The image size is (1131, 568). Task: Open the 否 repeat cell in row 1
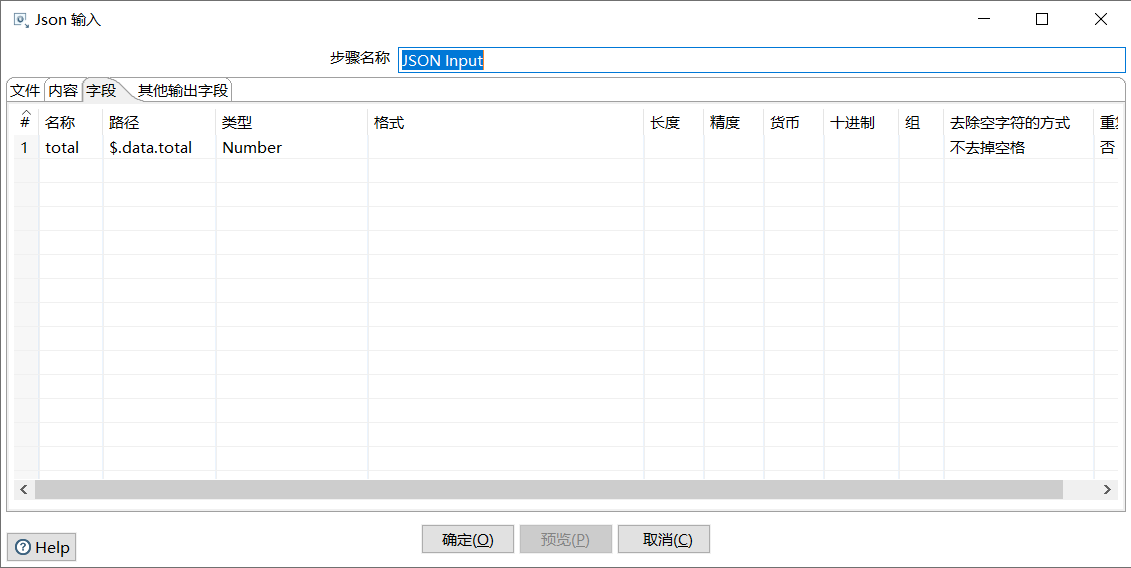coord(1106,147)
